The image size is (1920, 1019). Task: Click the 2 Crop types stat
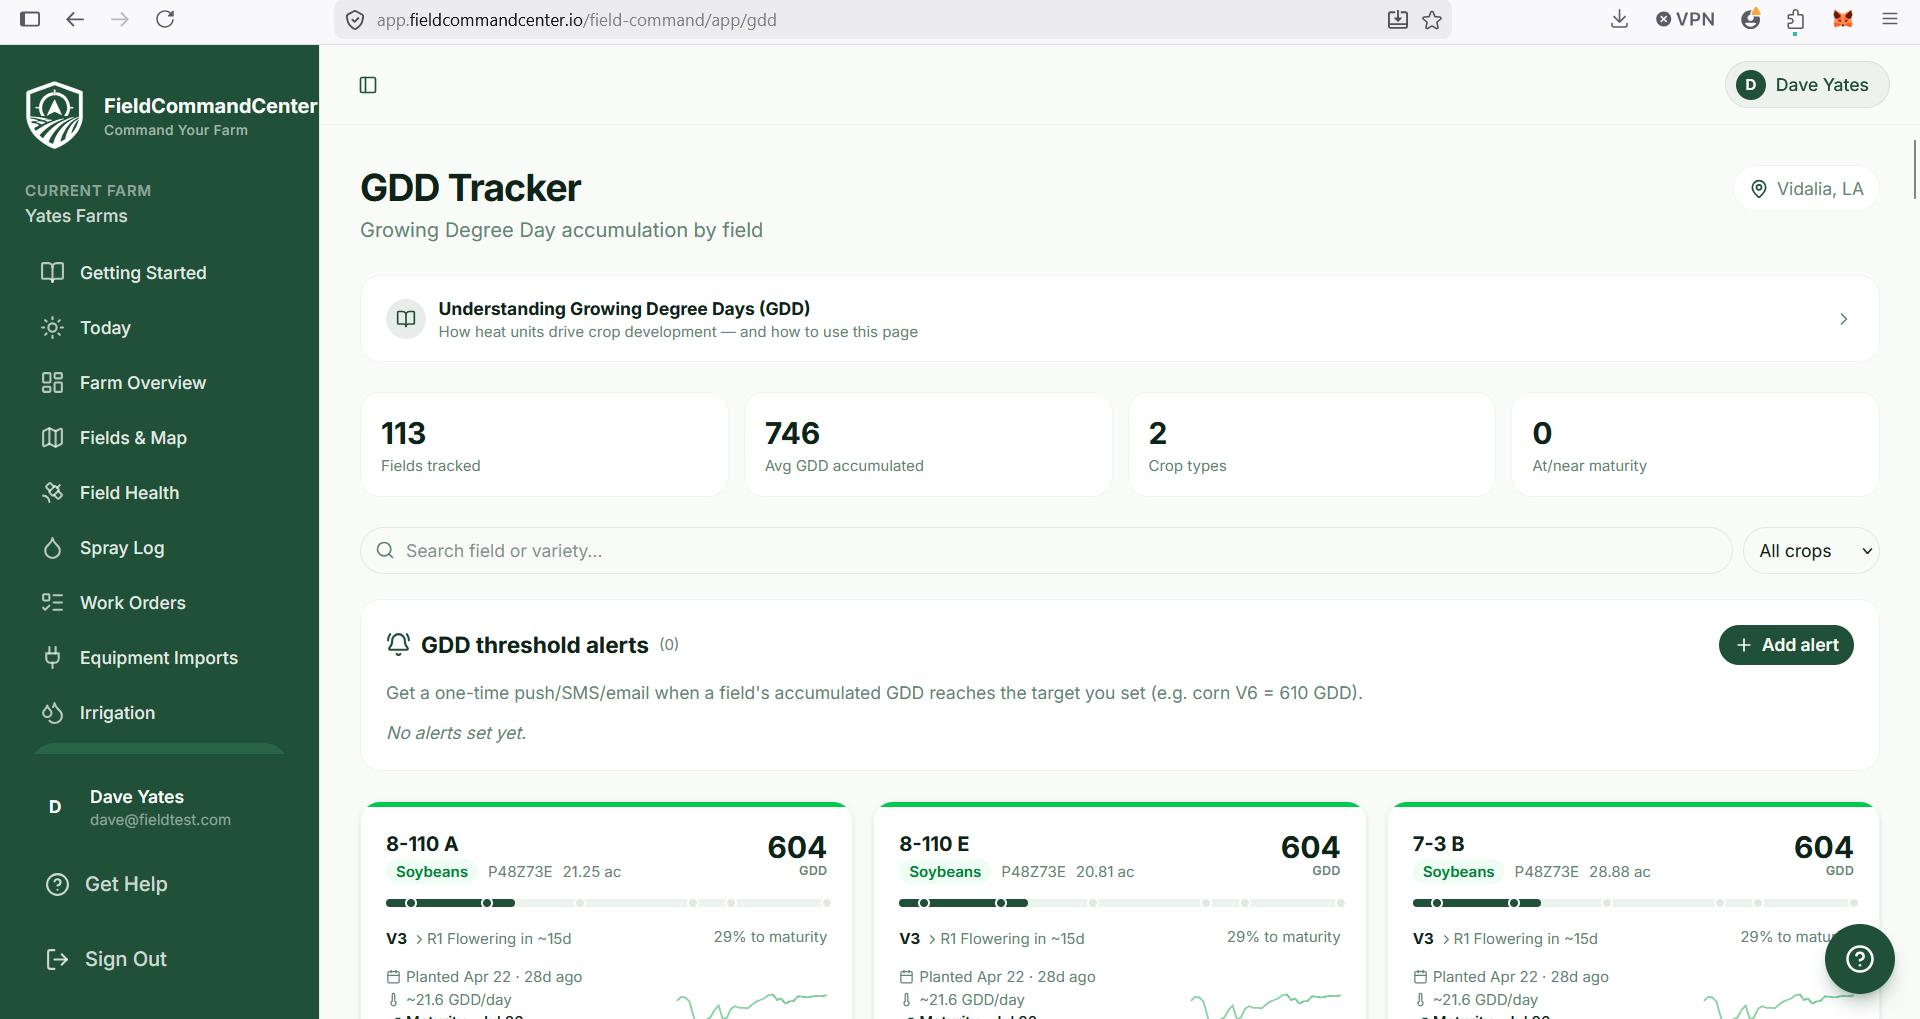pos(1312,445)
